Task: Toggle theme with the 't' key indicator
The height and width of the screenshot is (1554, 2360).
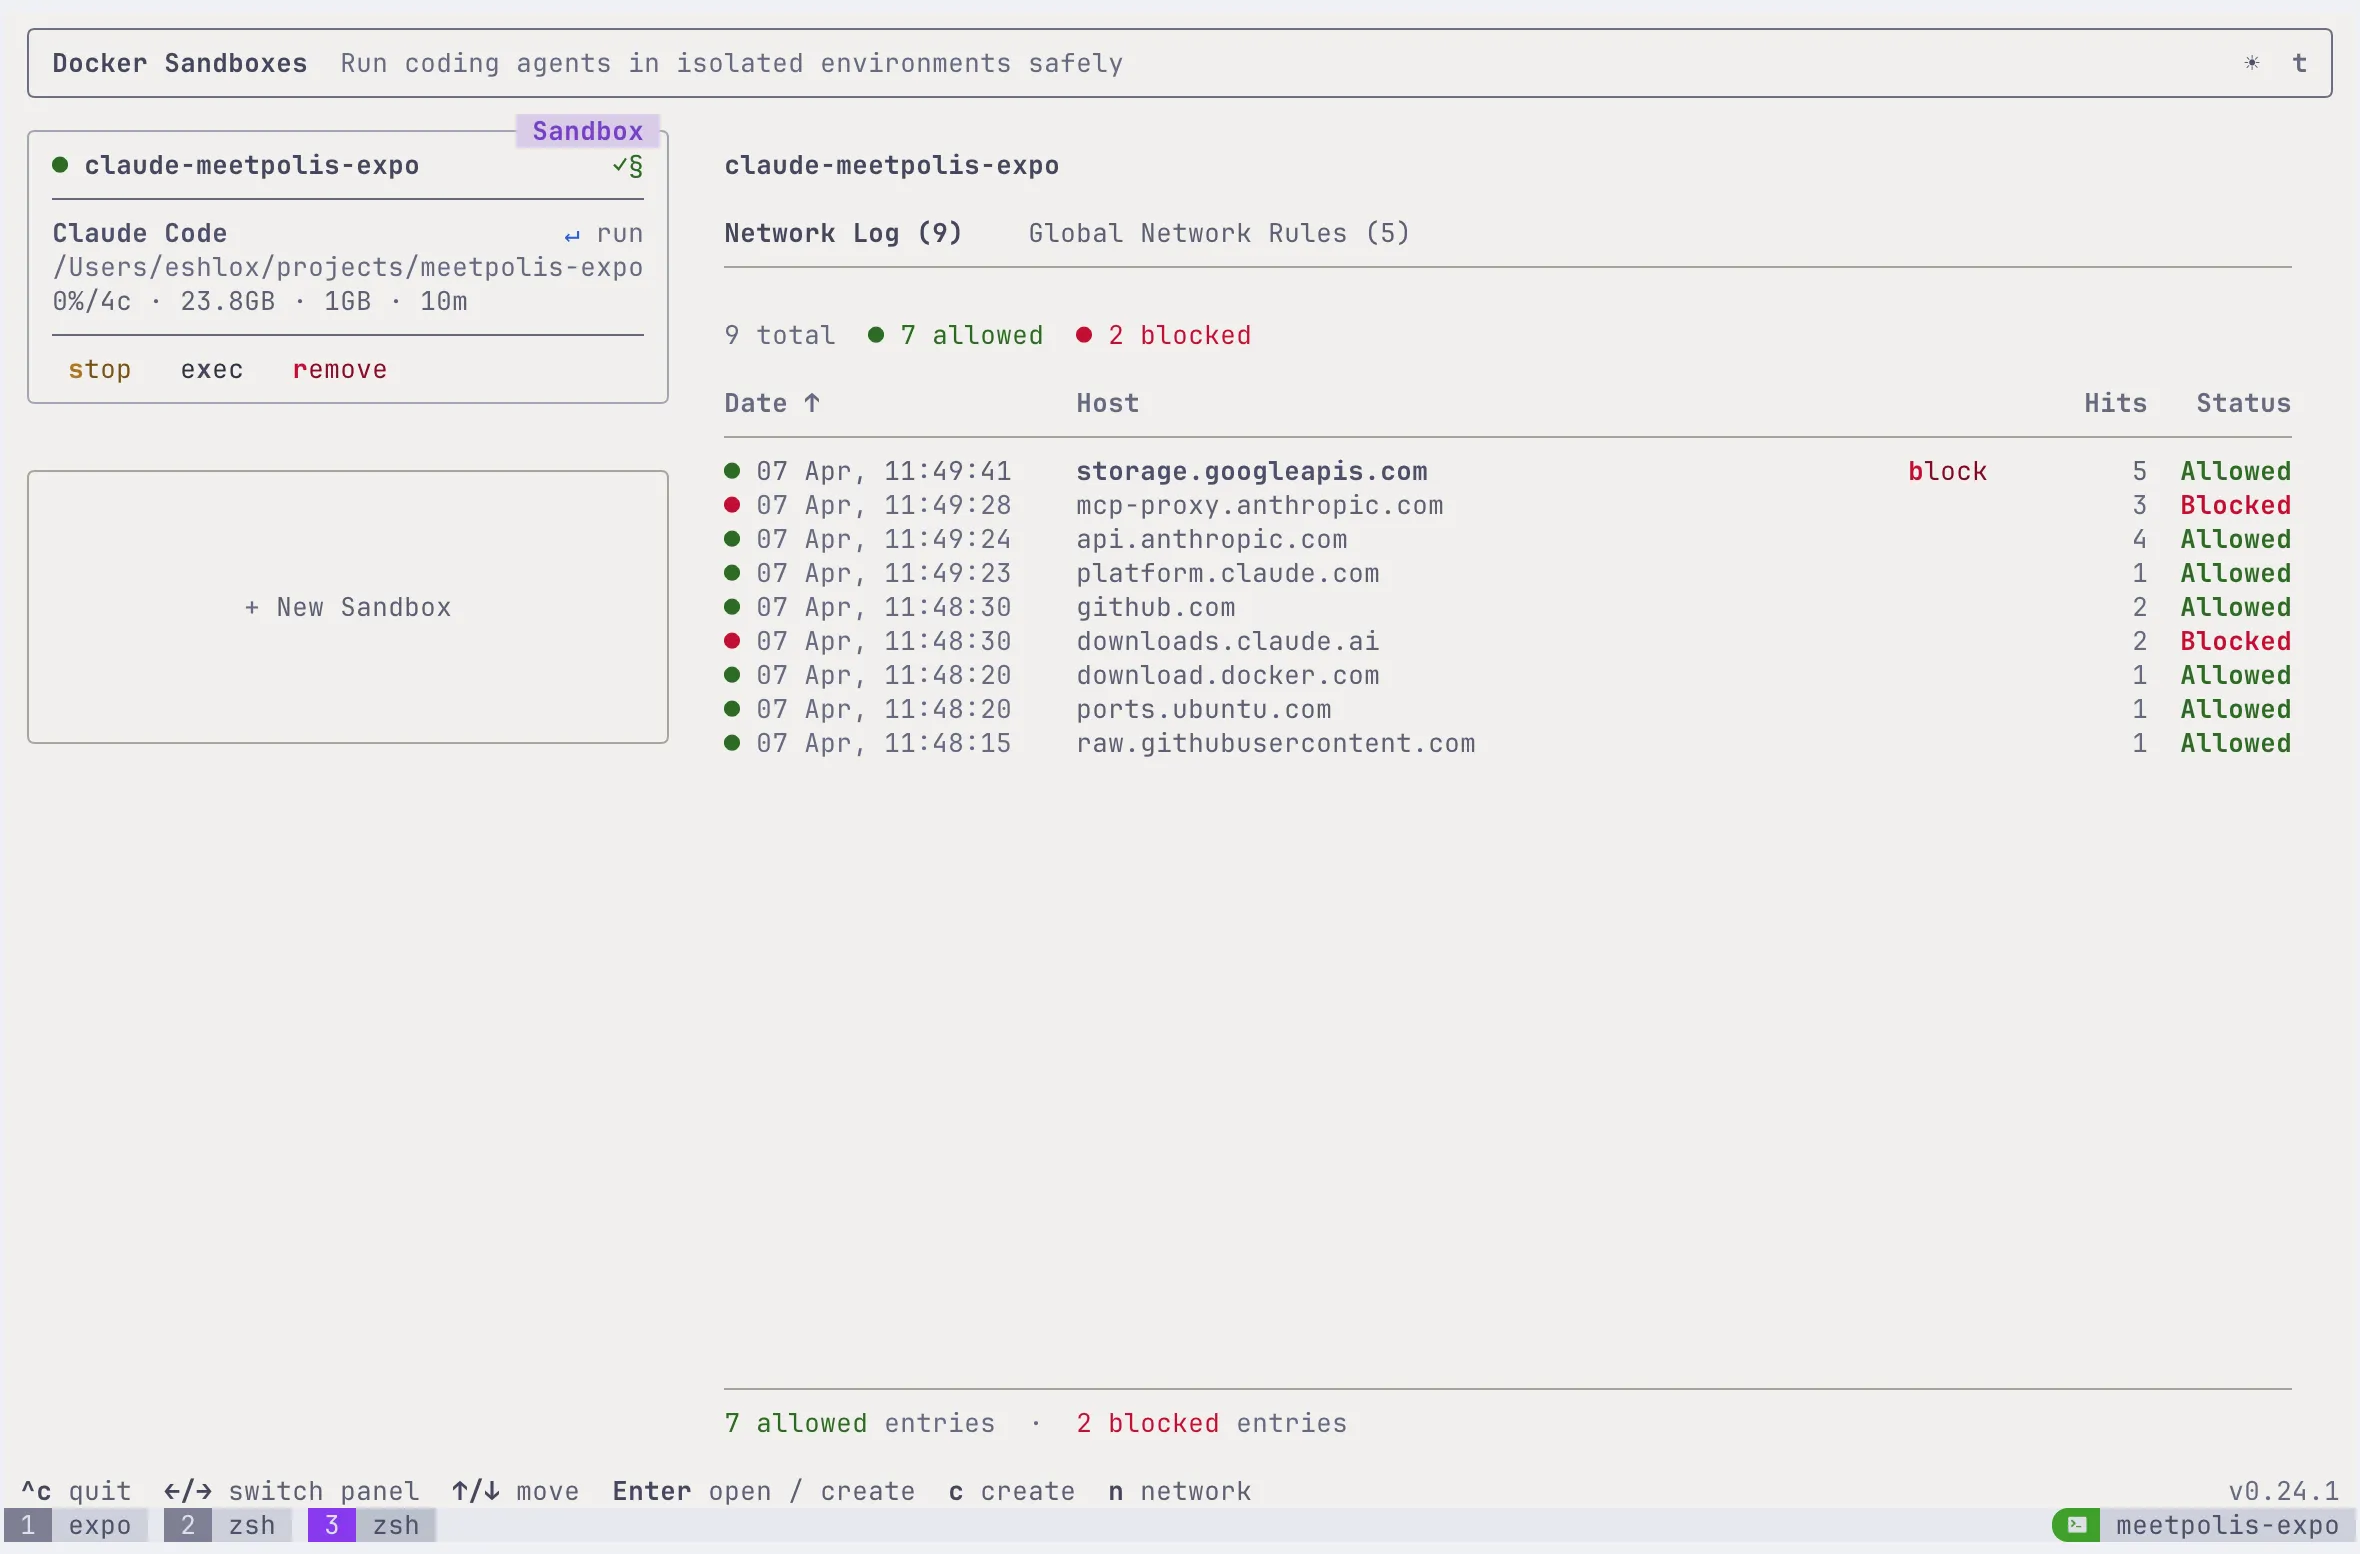Action: (x=2299, y=63)
